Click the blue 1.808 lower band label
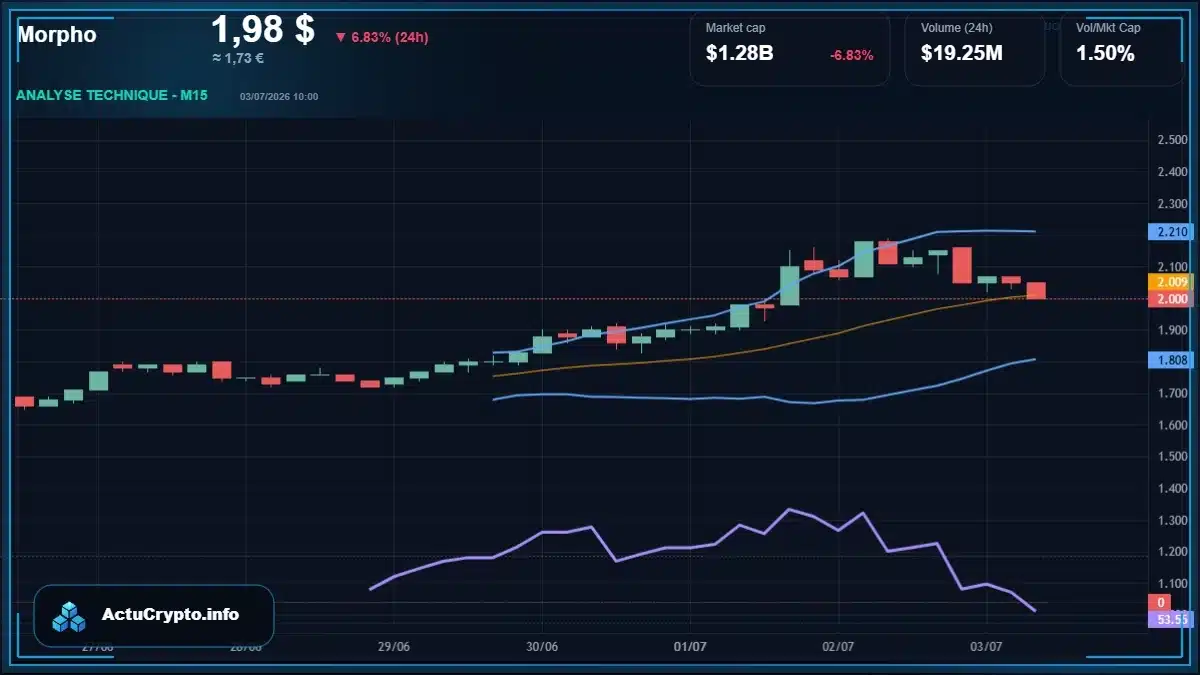1200x675 pixels. coord(1172,359)
